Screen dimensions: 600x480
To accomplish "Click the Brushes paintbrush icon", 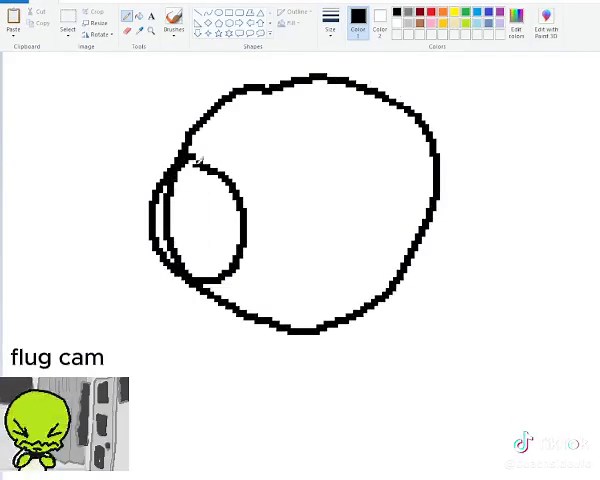I will coord(174,16).
